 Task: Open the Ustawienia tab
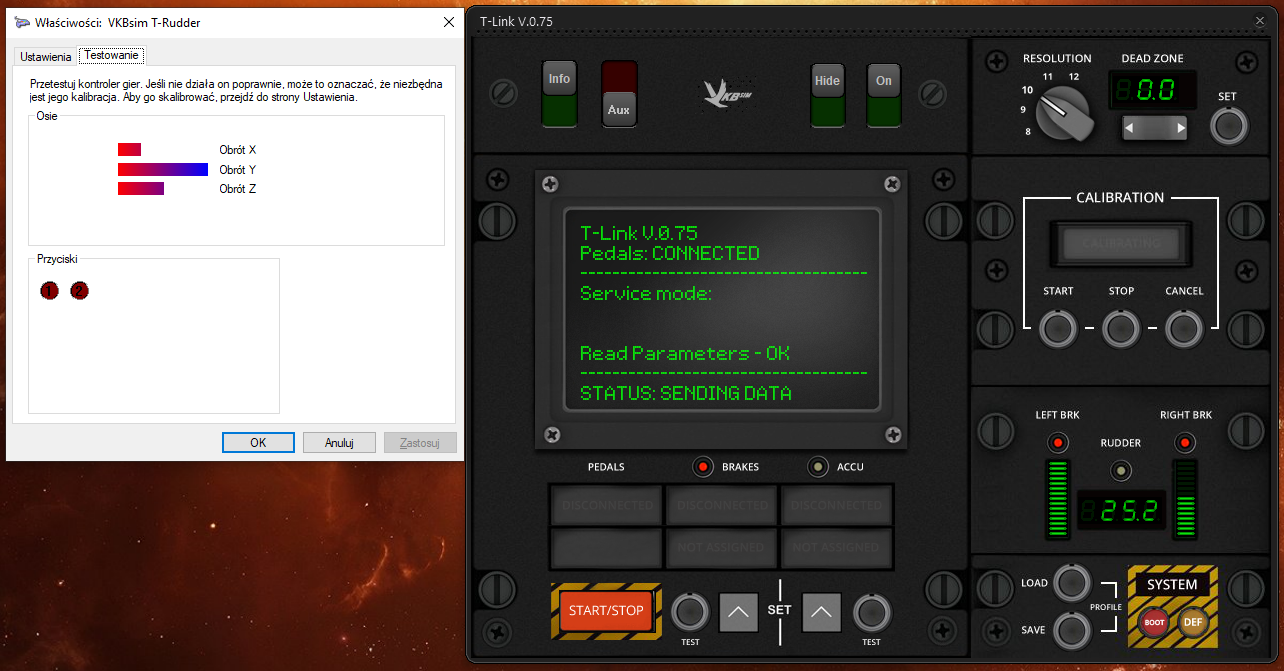click(x=46, y=57)
